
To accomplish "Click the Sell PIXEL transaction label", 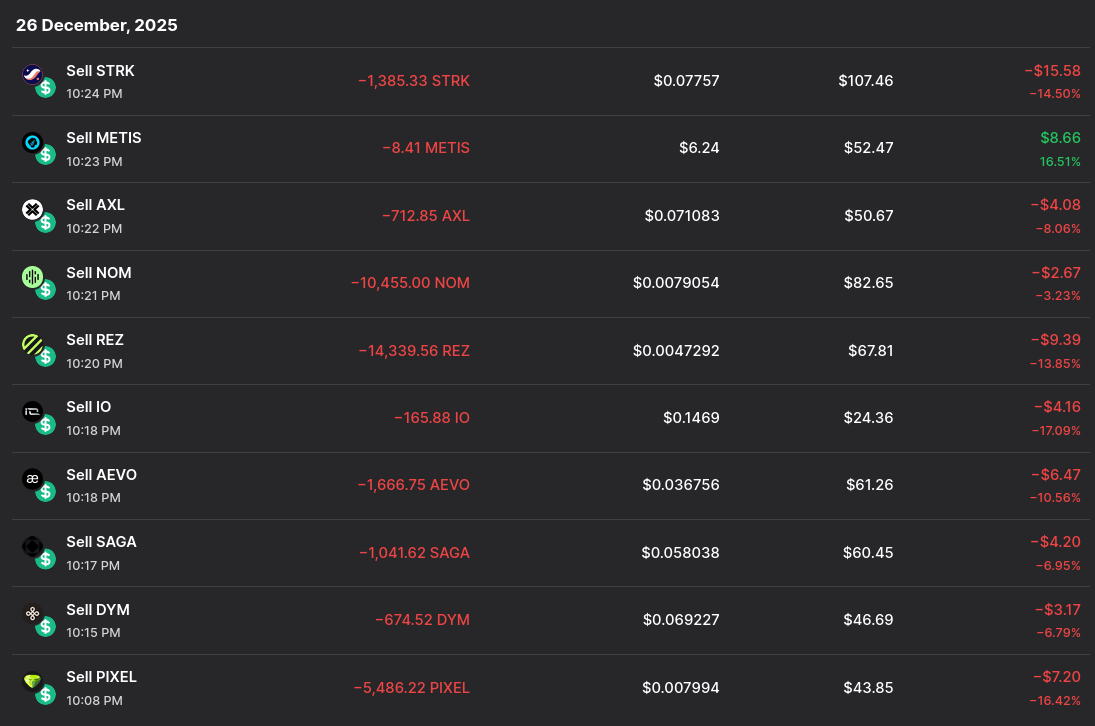I will pyautogui.click(x=101, y=677).
